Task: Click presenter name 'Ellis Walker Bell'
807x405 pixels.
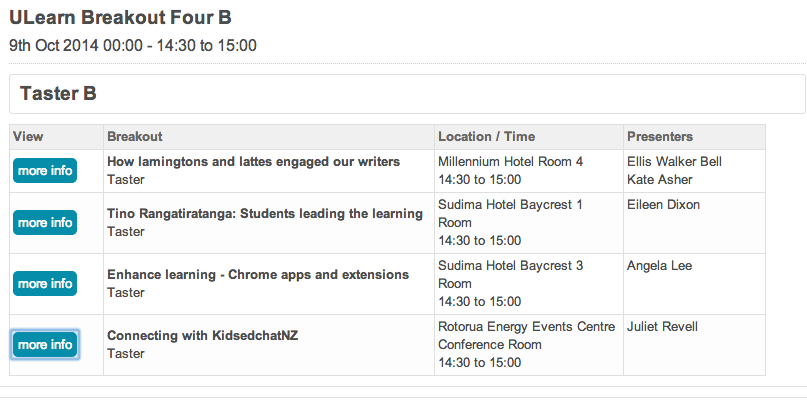Action: tap(674, 161)
